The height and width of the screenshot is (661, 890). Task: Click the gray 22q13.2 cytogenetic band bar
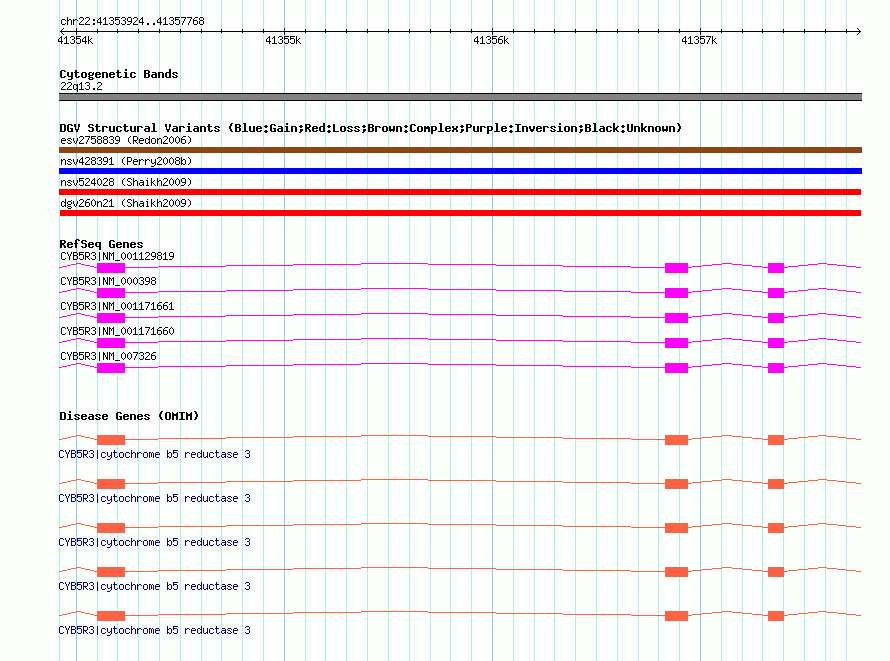click(x=460, y=97)
